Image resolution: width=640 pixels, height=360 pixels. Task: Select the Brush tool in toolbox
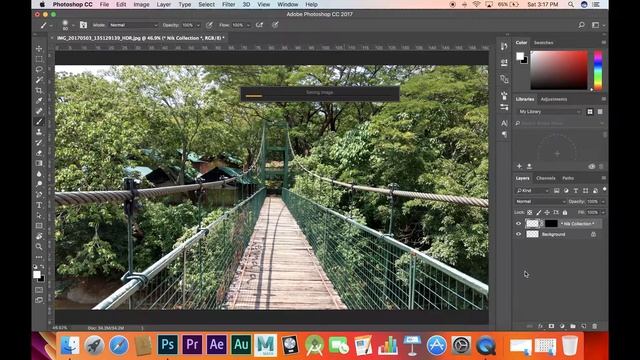39,122
